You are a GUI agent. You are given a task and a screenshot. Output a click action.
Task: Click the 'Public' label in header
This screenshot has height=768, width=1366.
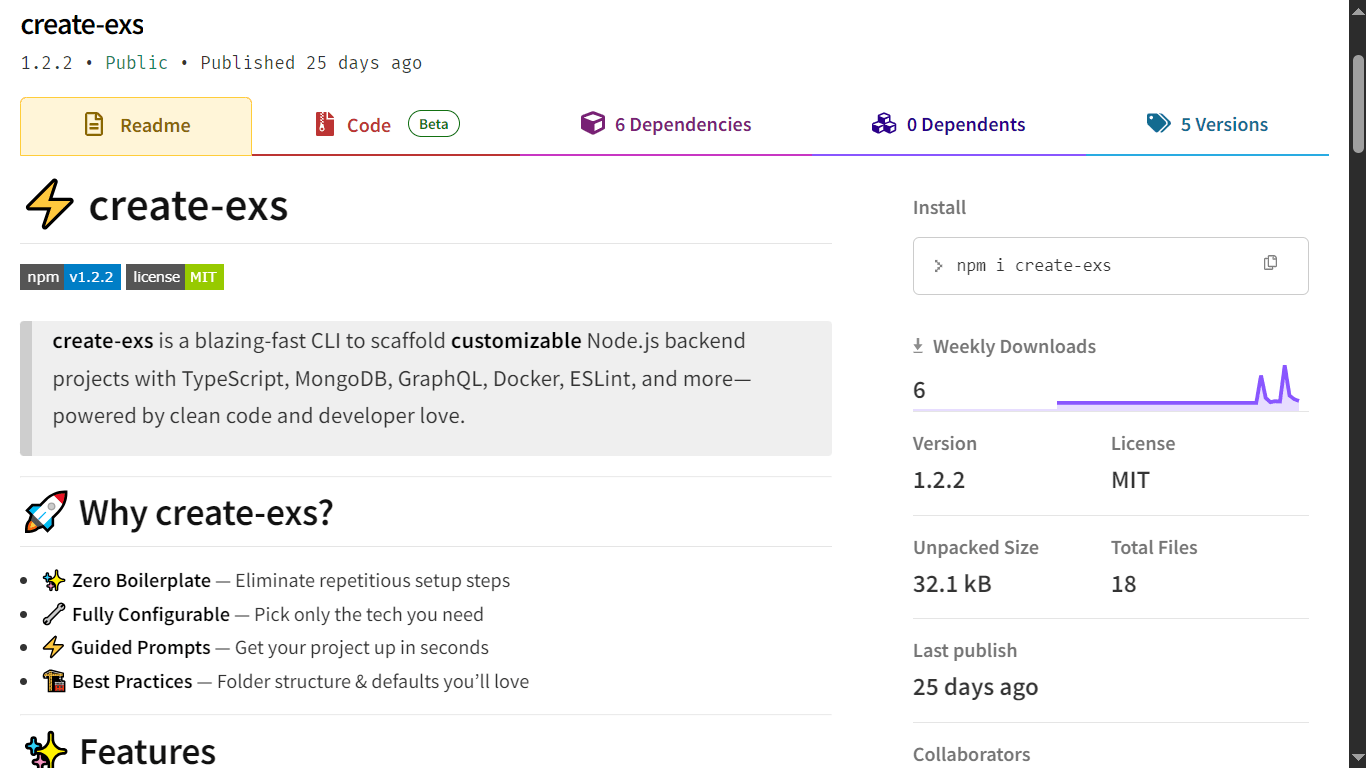coord(137,63)
